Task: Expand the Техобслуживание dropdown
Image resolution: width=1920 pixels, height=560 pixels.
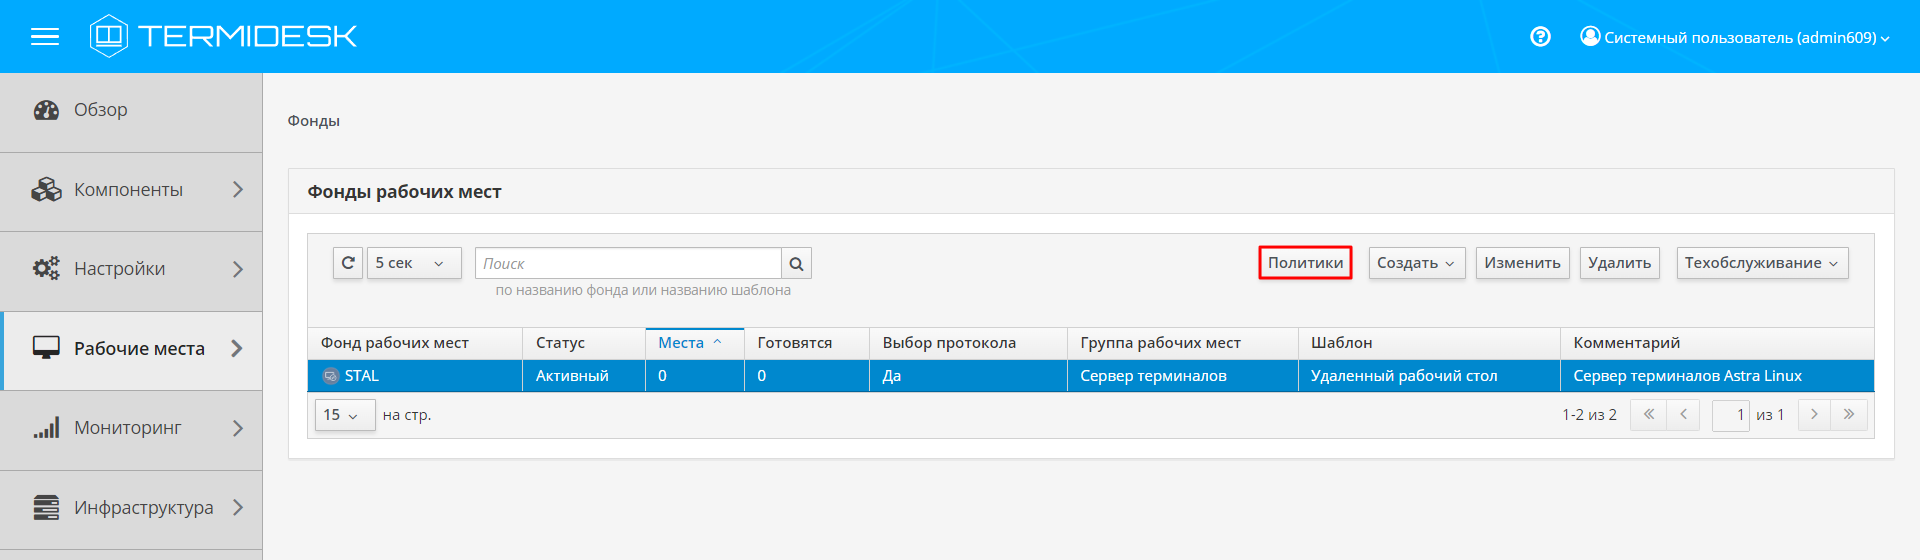Action: 1761,263
